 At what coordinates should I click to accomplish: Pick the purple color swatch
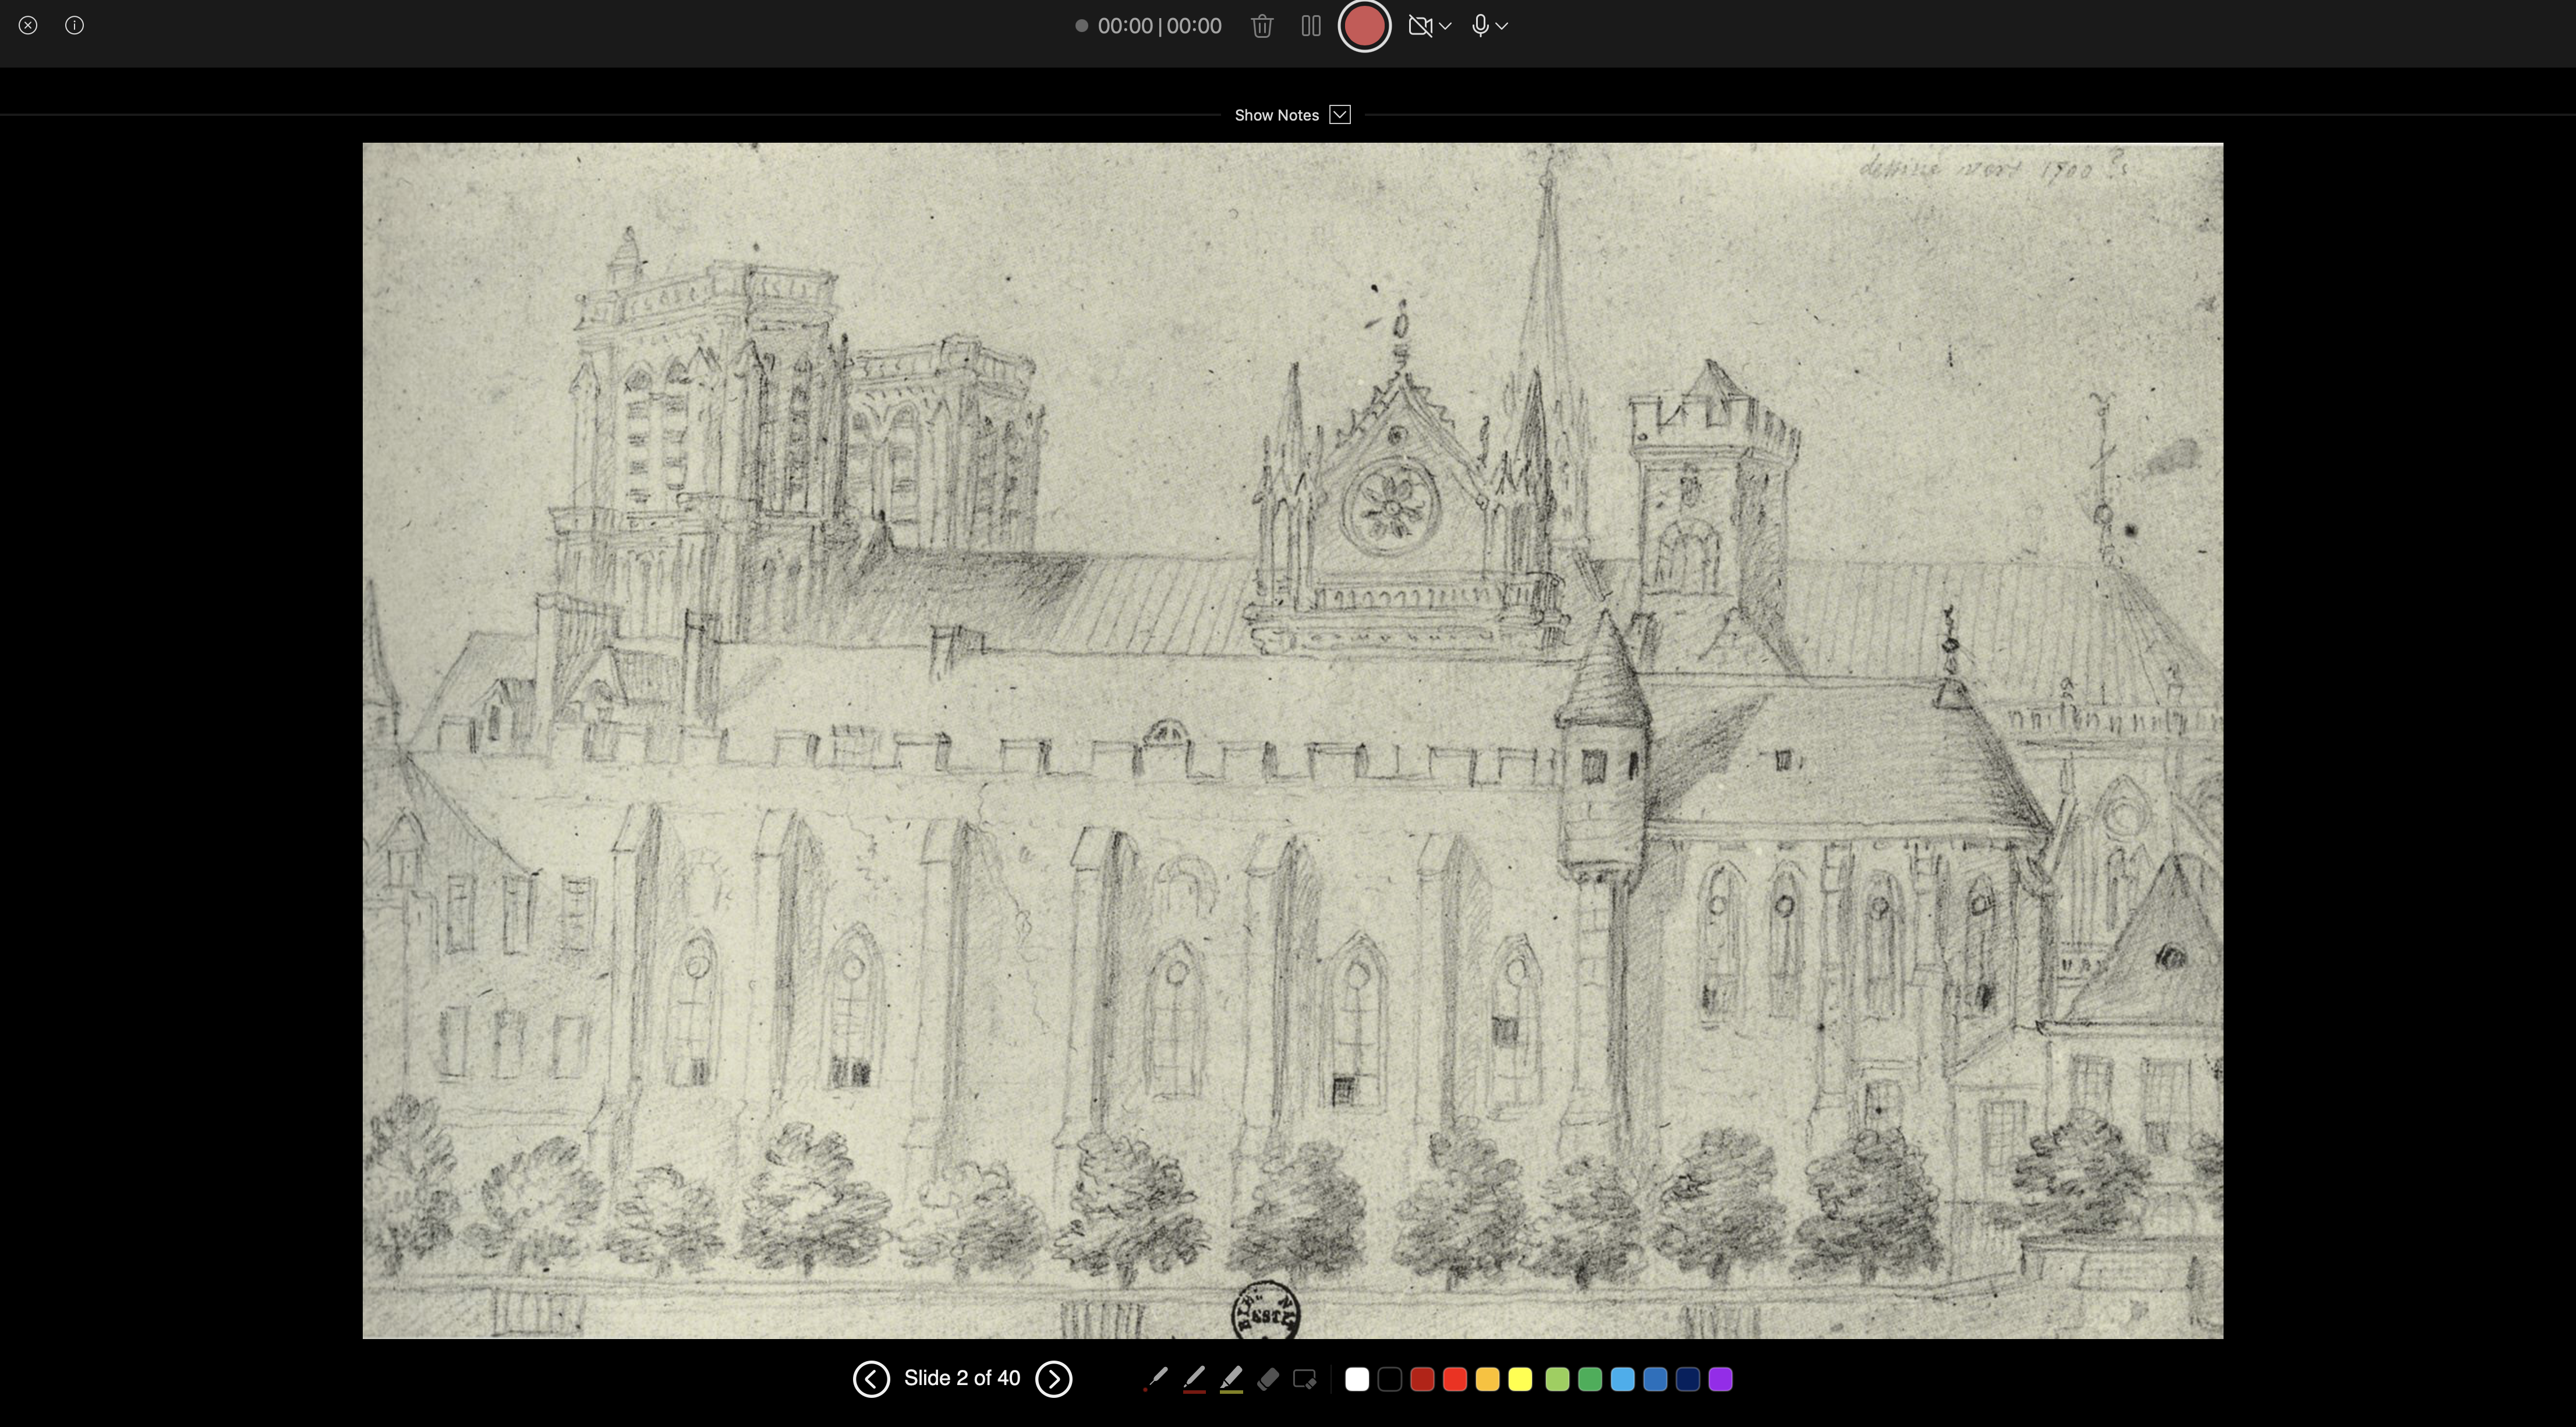pyautogui.click(x=1720, y=1379)
